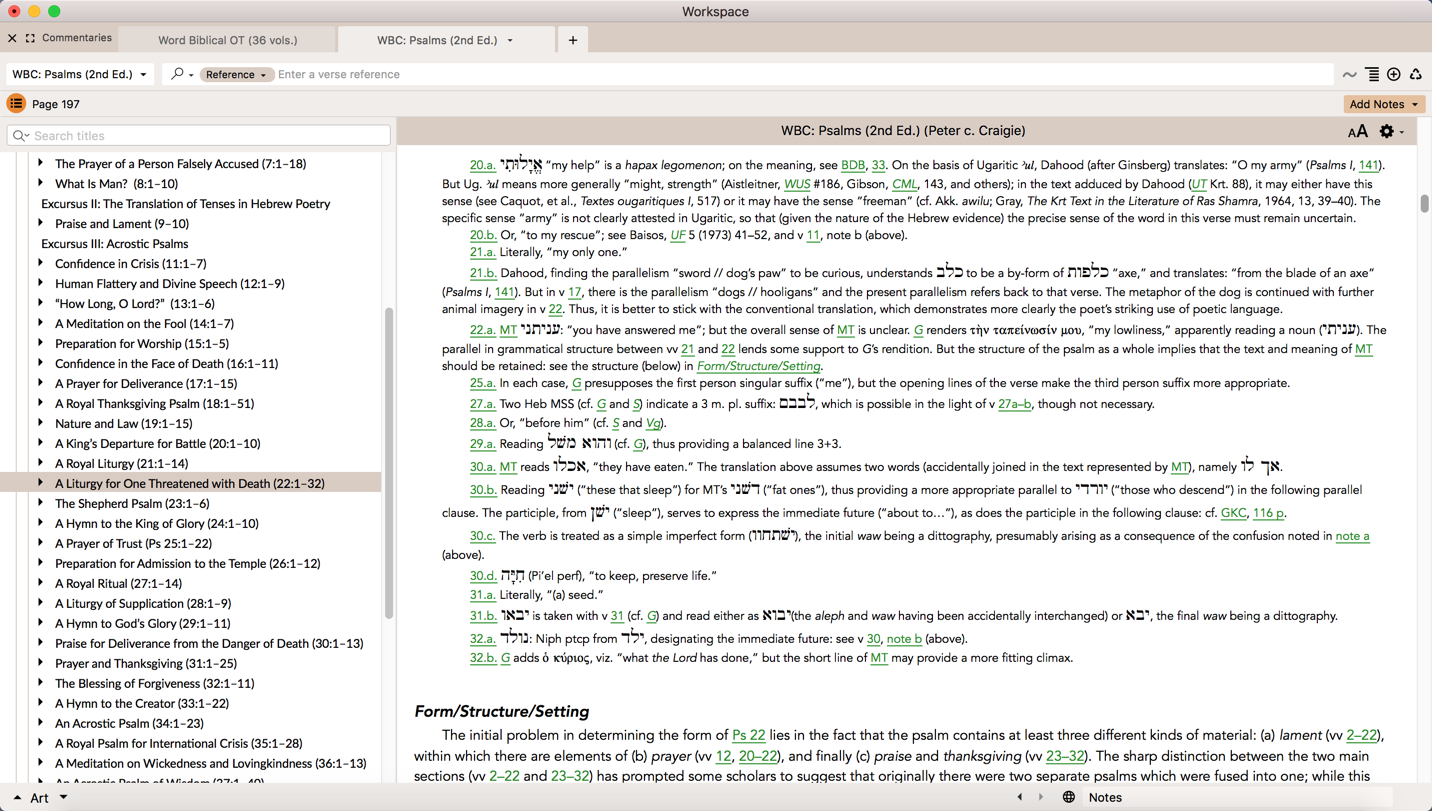Click the full-screen brackets icon beside Commentaries

[30, 38]
